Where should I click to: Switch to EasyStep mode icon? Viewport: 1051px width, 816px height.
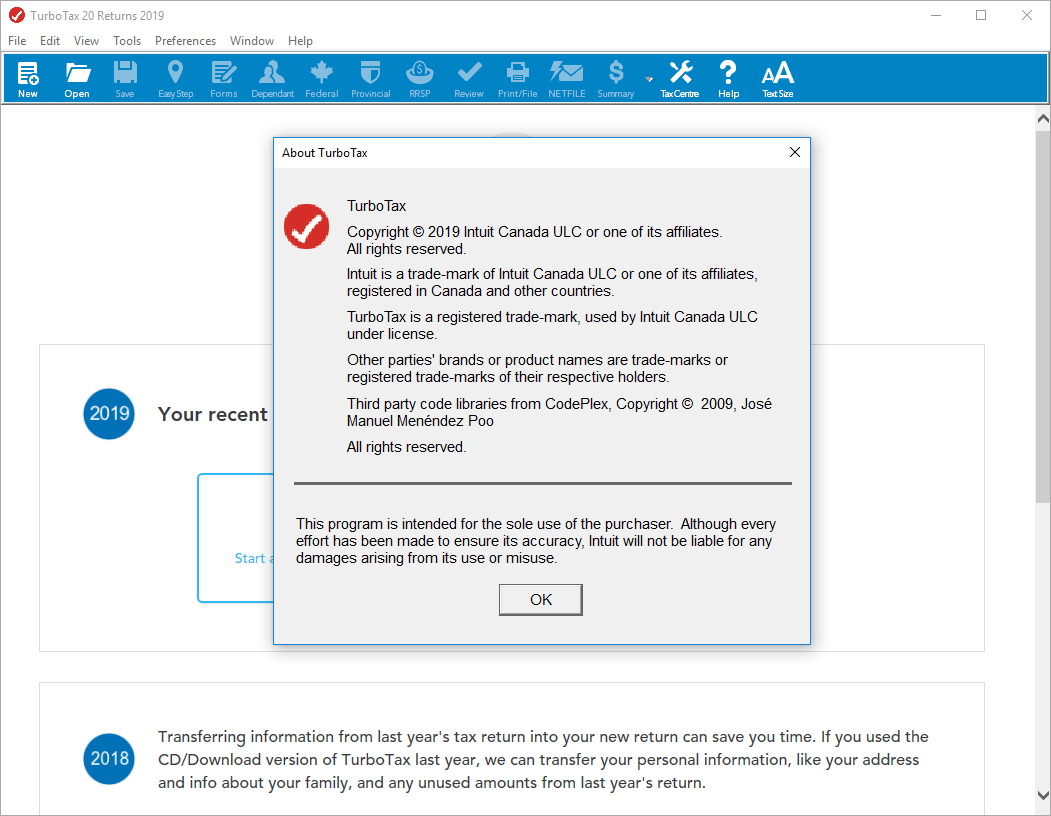tap(176, 79)
